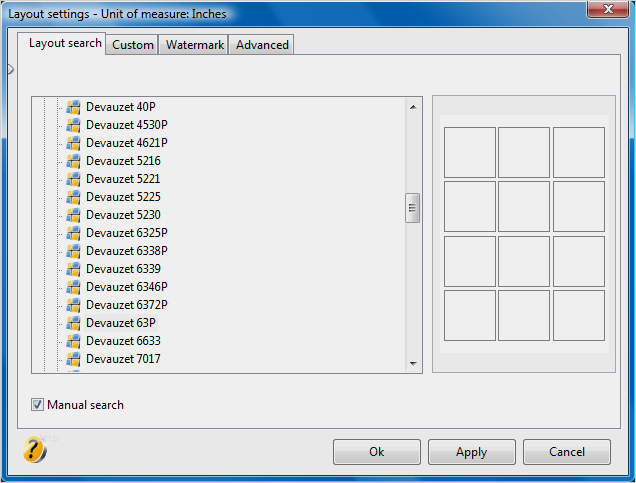Viewport: 636px width, 483px height.
Task: Click the layout icon next to Devauzet 4530P
Action: point(73,125)
